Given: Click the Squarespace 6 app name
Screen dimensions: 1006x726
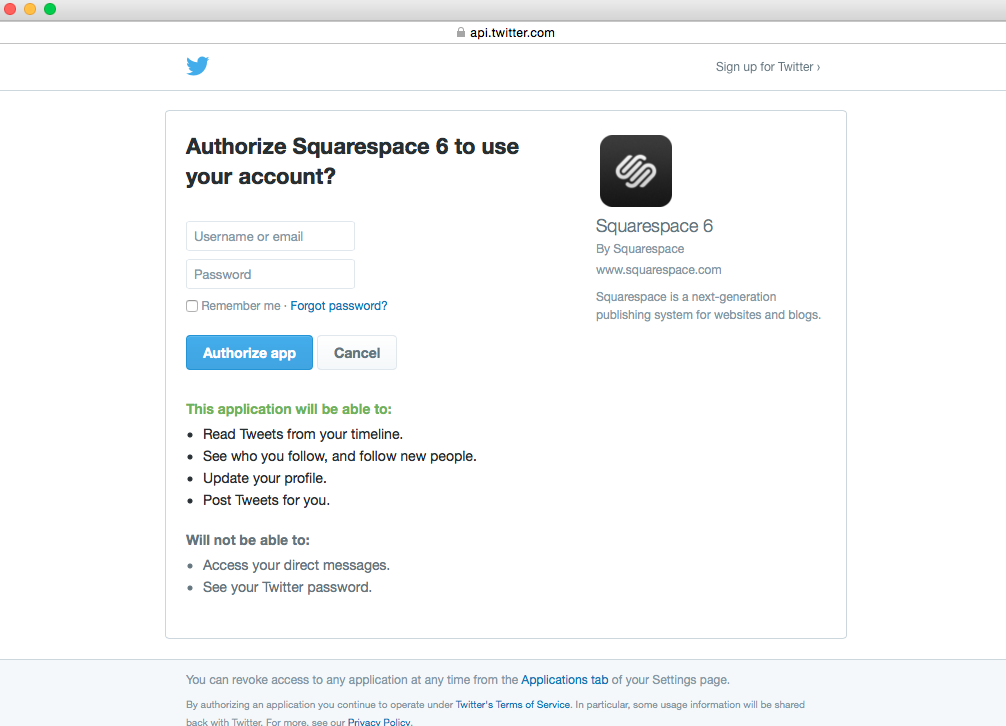Looking at the screenshot, I should point(654,226).
